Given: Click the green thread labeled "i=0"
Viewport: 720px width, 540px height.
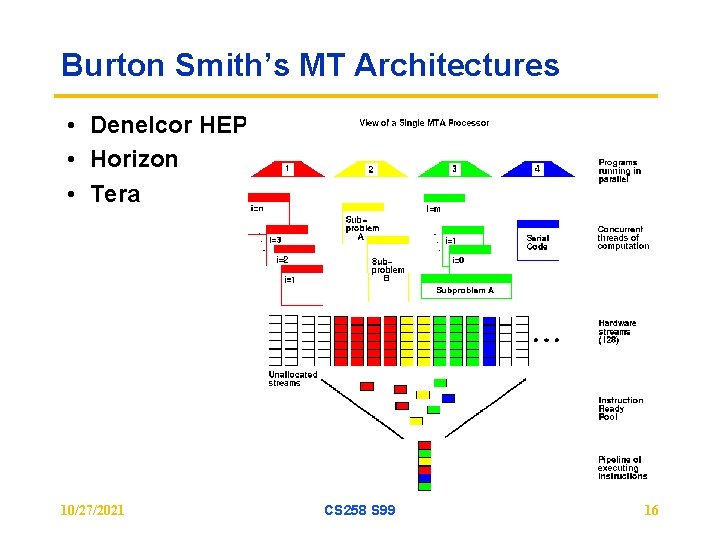Looking at the screenshot, I should coord(470,254).
